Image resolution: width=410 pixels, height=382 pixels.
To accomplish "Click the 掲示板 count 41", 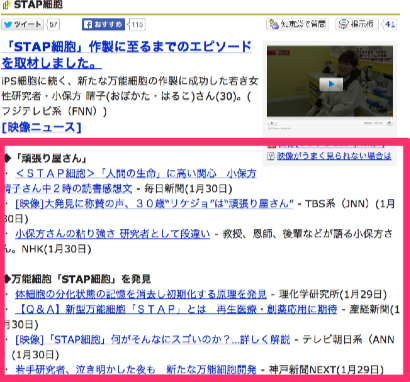I will pyautogui.click(x=389, y=24).
